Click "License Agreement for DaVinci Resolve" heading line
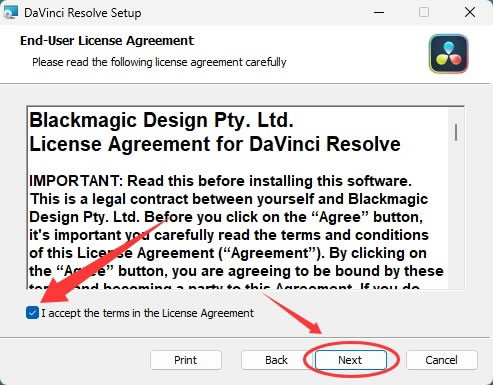 pyautogui.click(x=215, y=144)
